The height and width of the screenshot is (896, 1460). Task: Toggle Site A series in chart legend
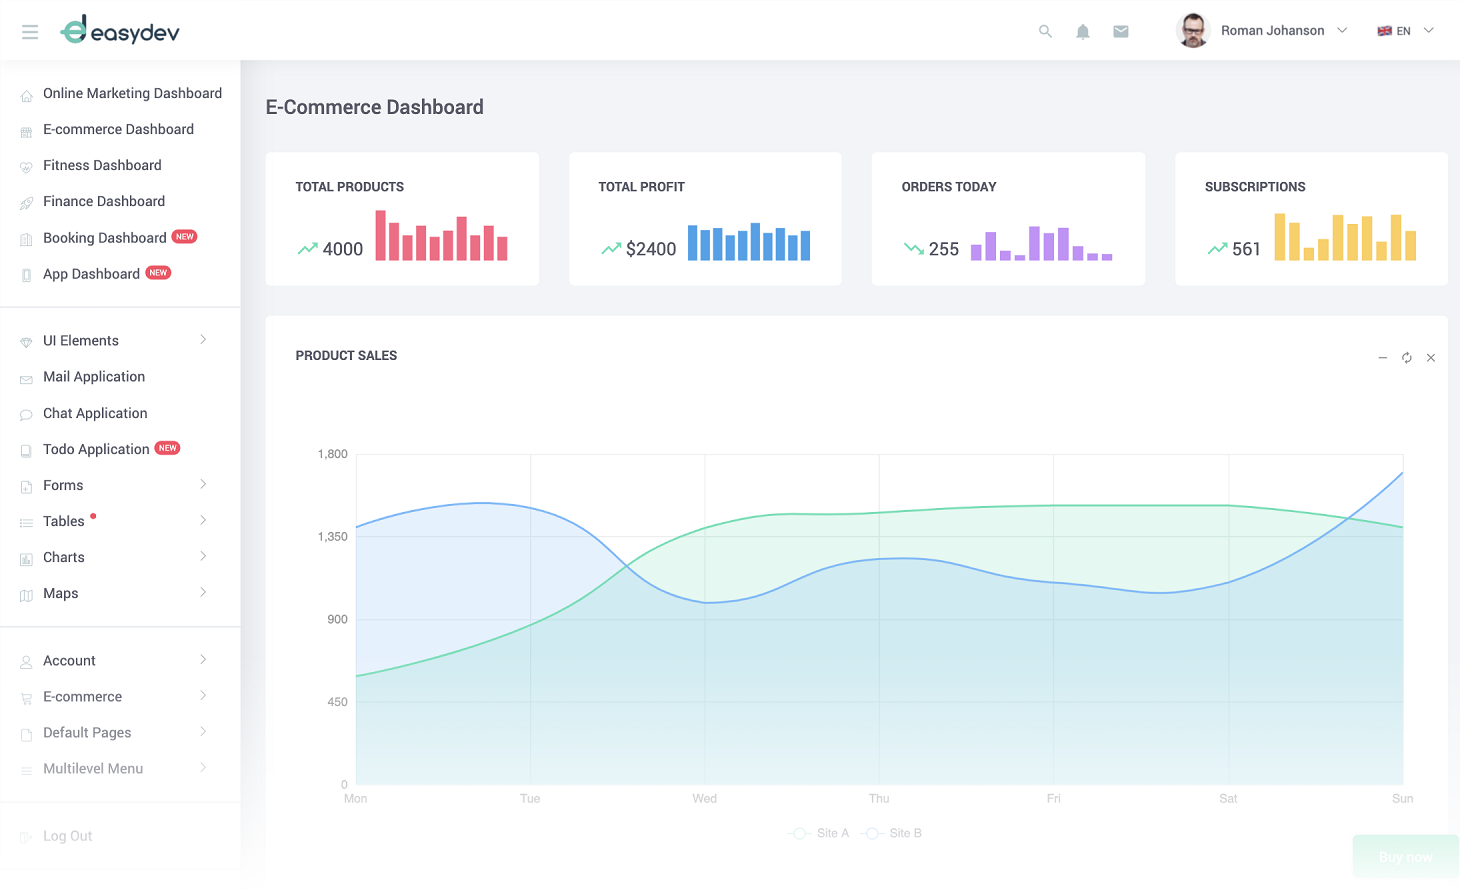pos(819,833)
